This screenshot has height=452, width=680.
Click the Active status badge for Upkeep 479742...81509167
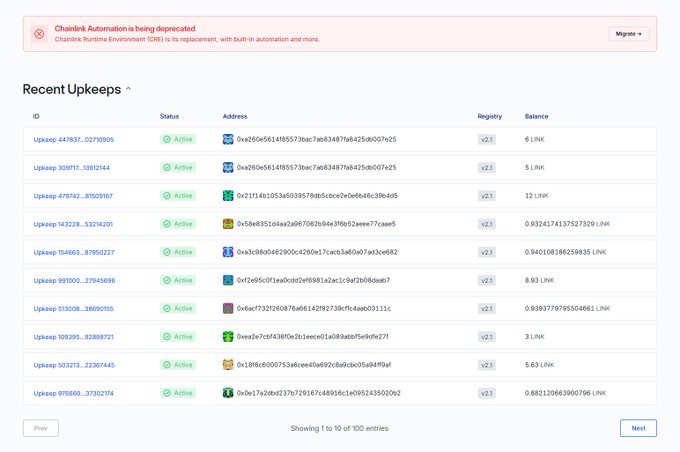tap(178, 196)
